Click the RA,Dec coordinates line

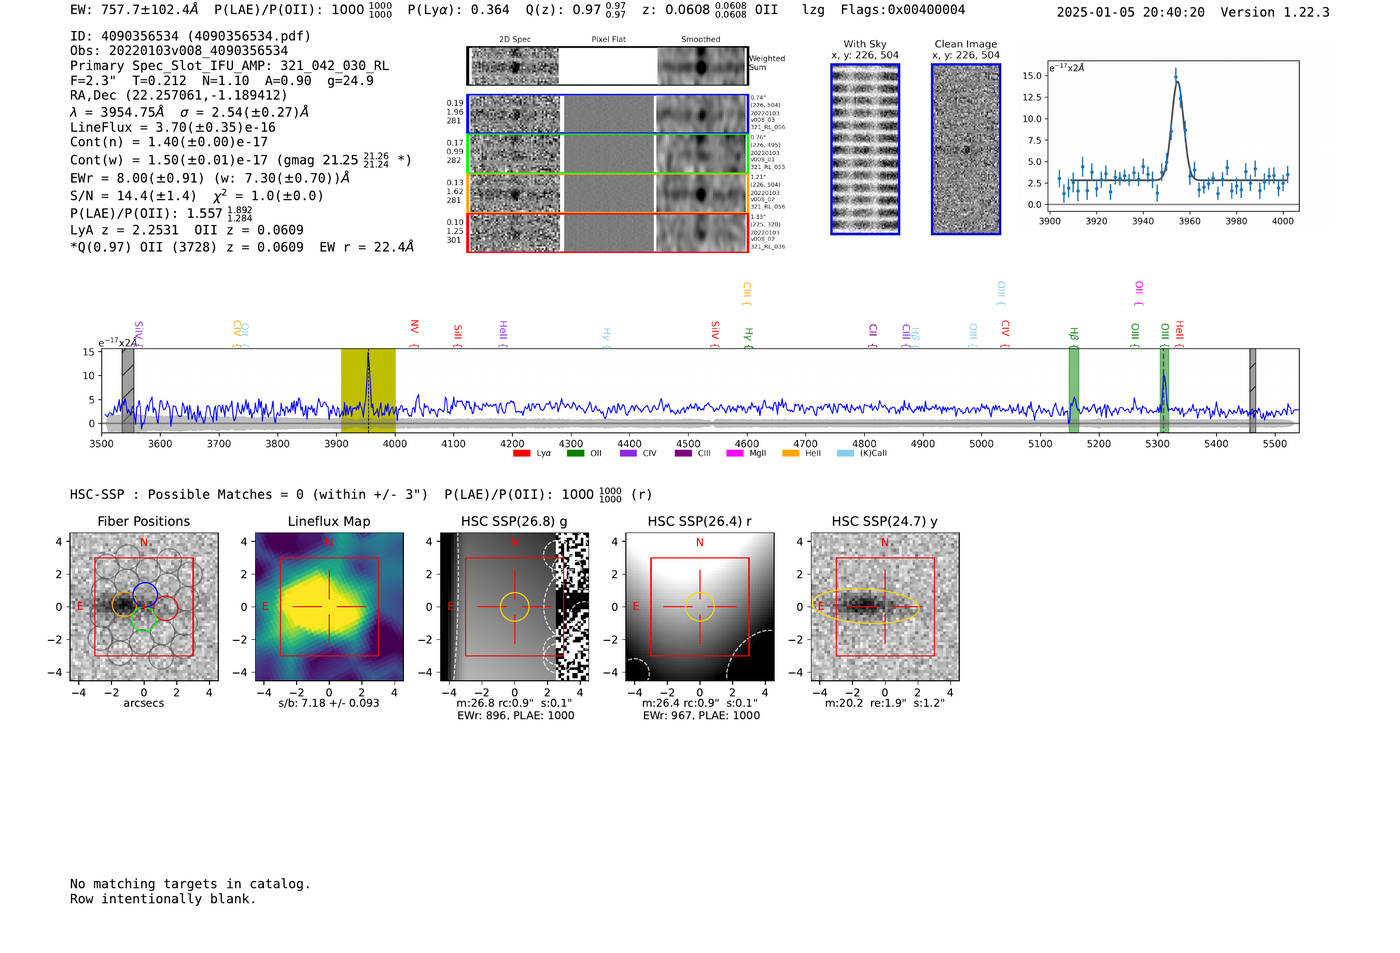point(178,96)
